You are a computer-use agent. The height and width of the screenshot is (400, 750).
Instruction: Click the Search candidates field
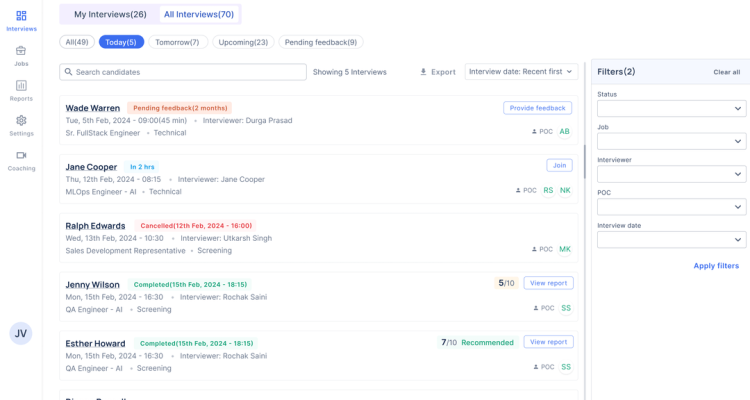(x=183, y=72)
